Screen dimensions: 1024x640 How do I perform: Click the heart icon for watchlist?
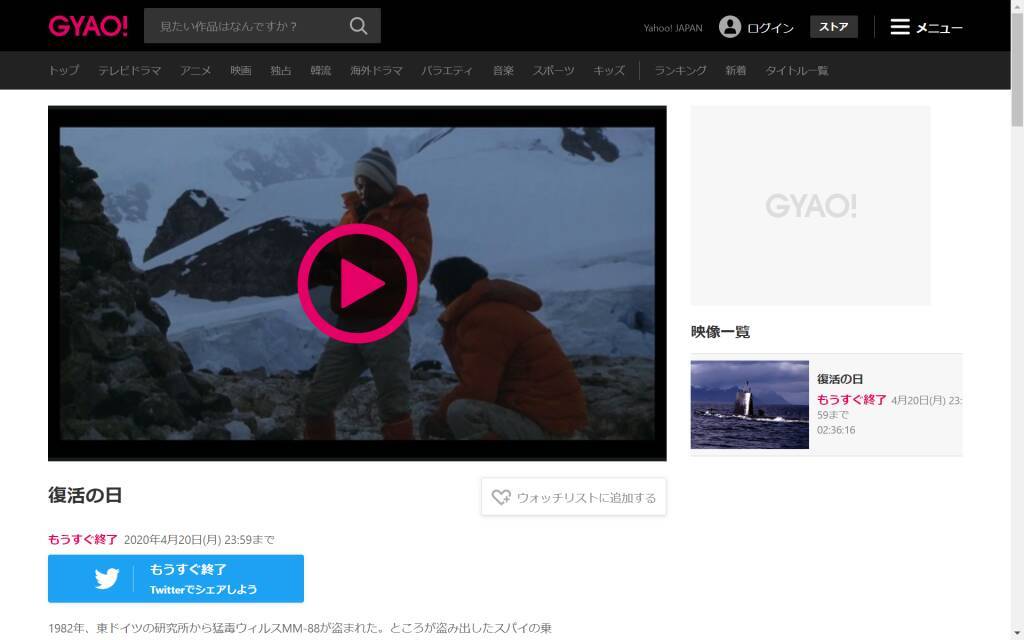tap(501, 498)
